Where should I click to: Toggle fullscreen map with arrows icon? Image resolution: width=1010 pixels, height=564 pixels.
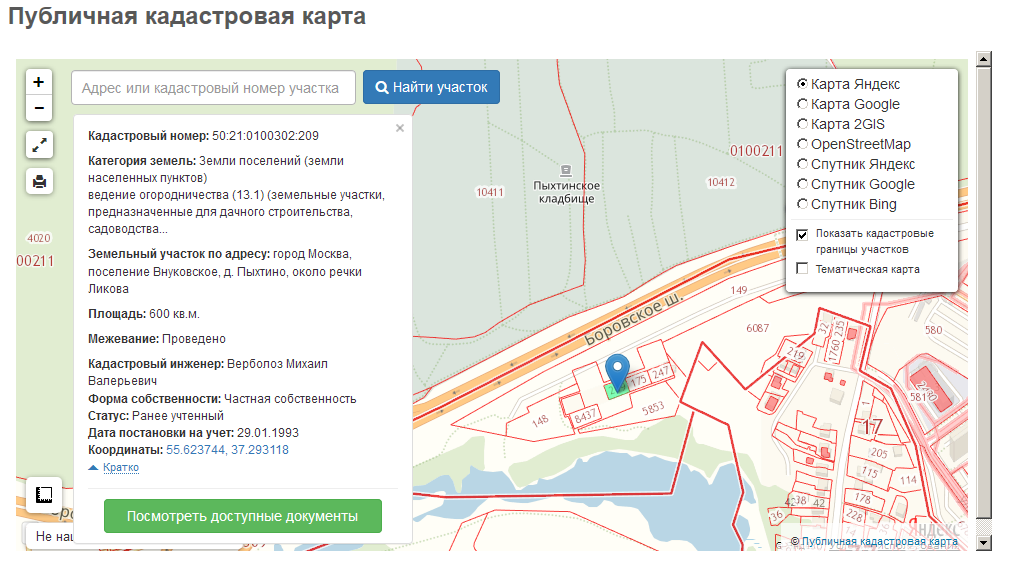coord(39,145)
